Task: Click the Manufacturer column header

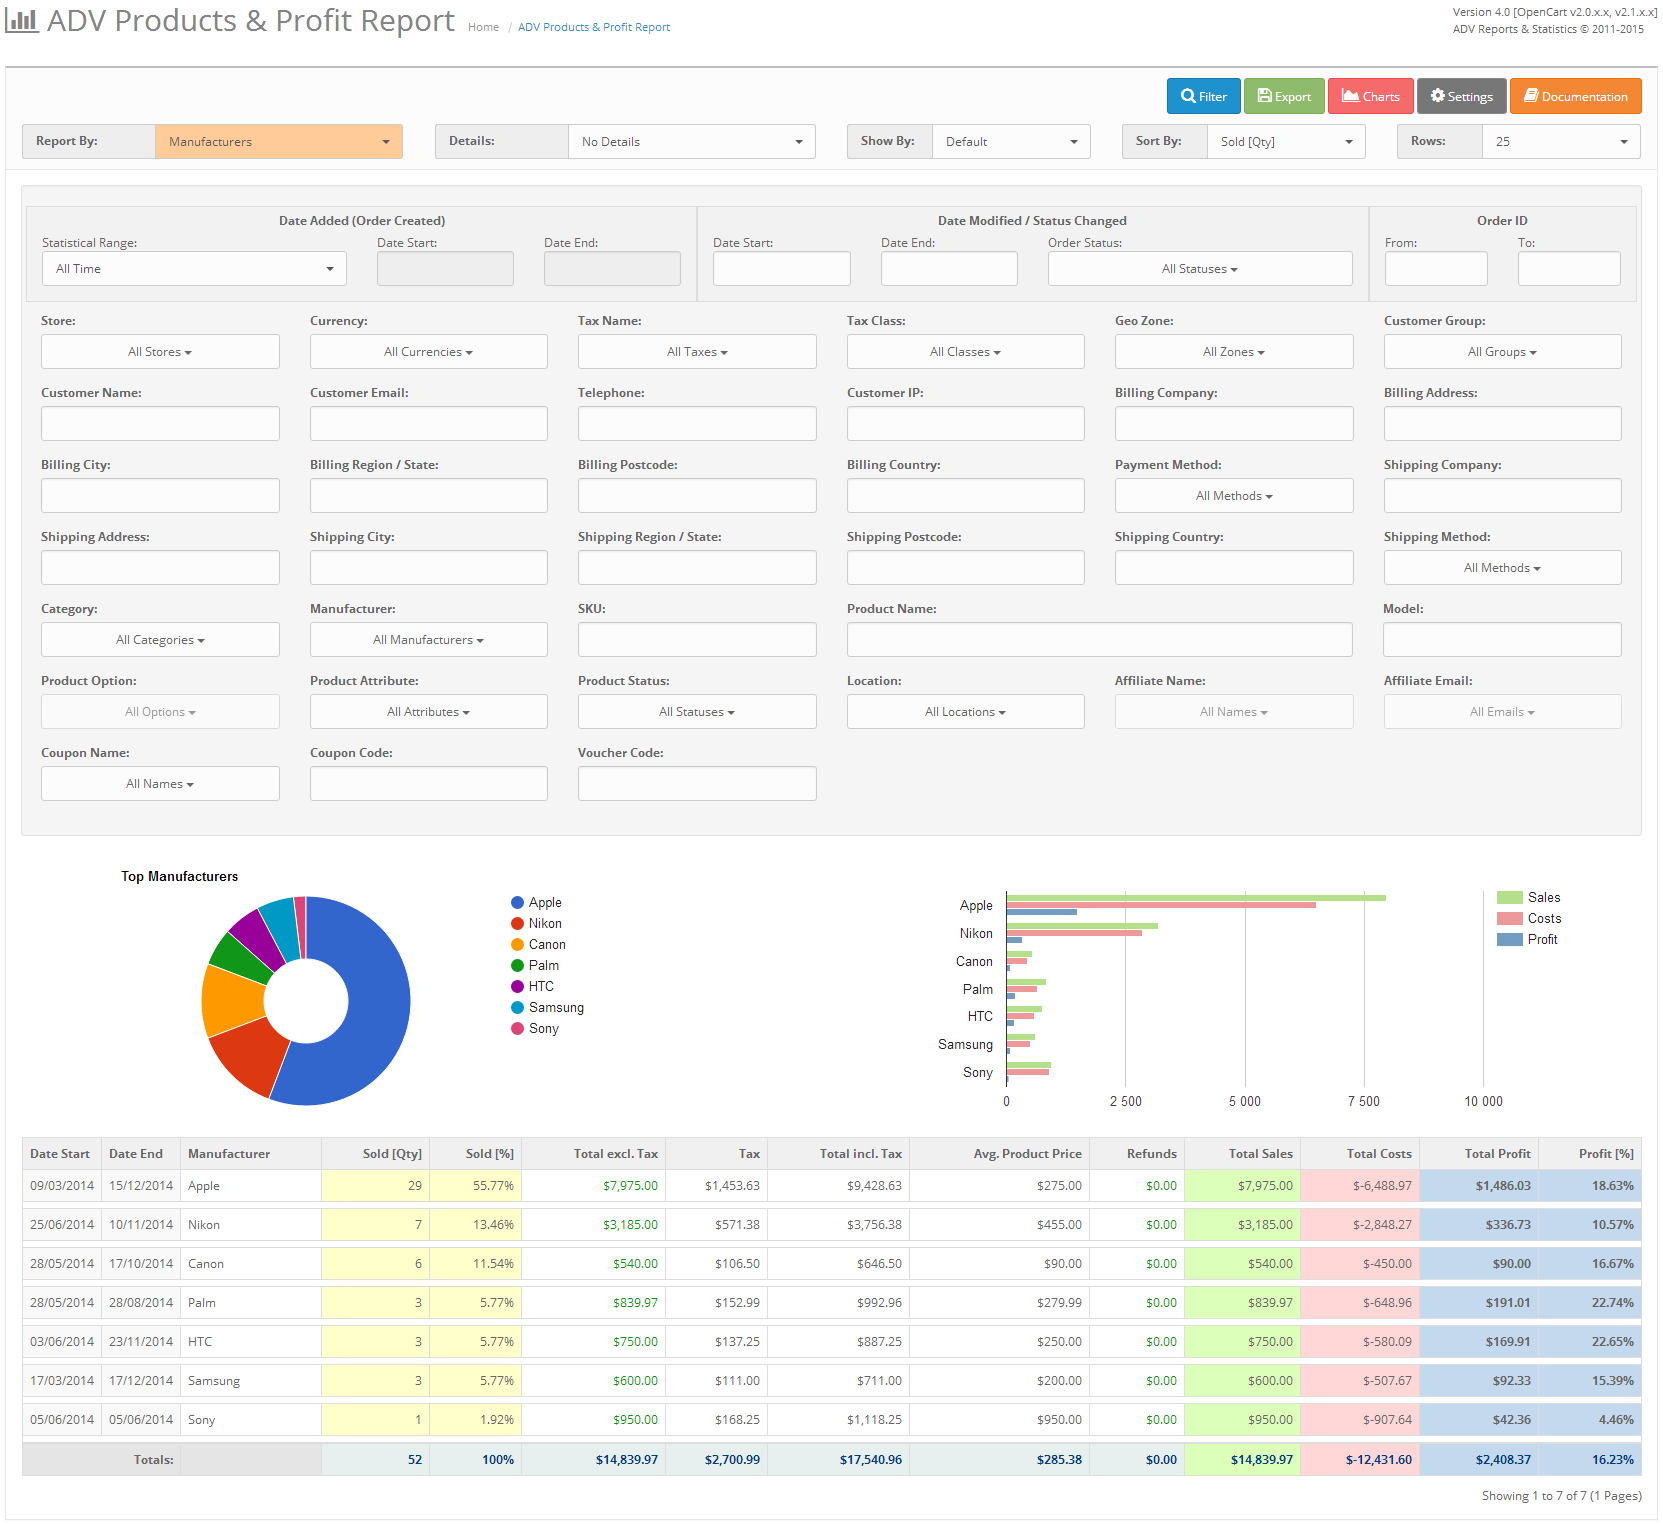Action: coord(229,1154)
